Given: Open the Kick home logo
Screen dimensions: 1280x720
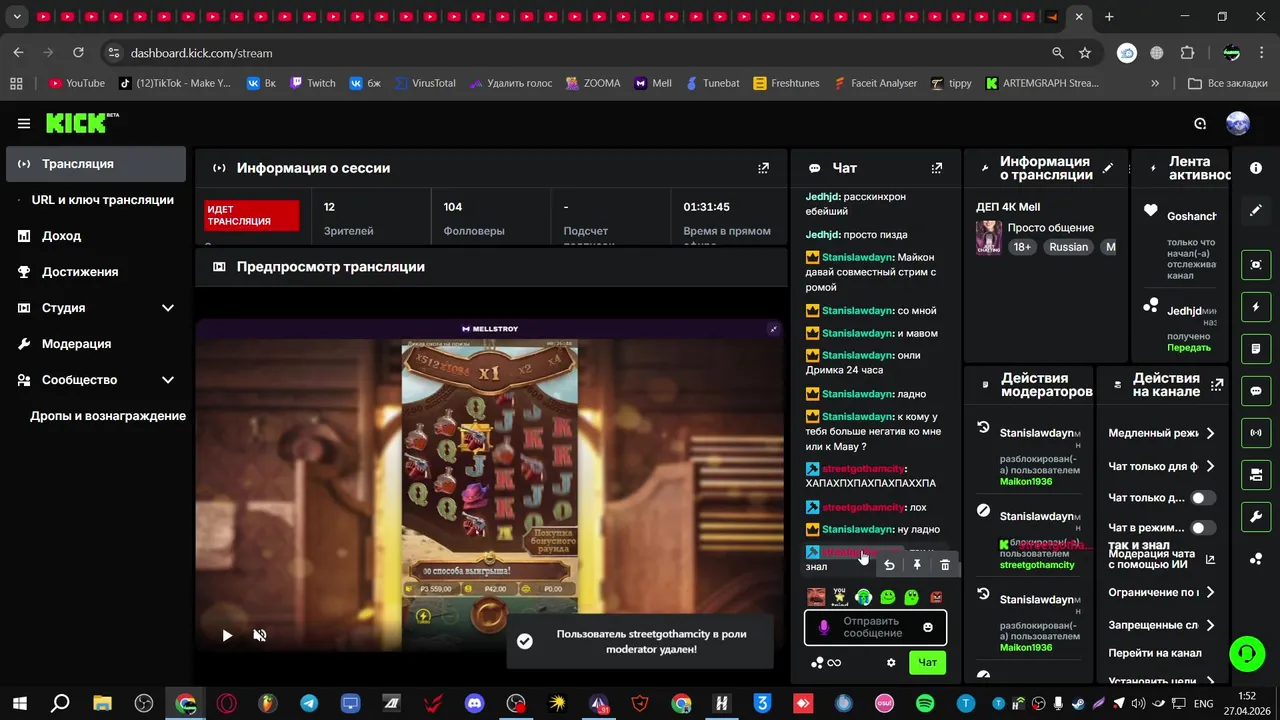Looking at the screenshot, I should [82, 123].
